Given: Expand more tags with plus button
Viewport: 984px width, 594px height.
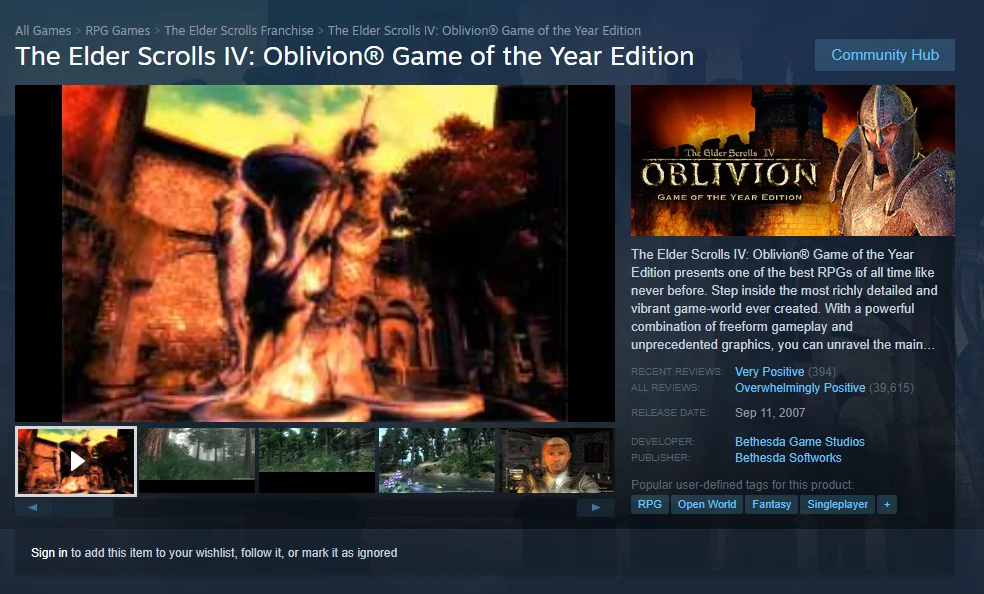Looking at the screenshot, I should (887, 504).
